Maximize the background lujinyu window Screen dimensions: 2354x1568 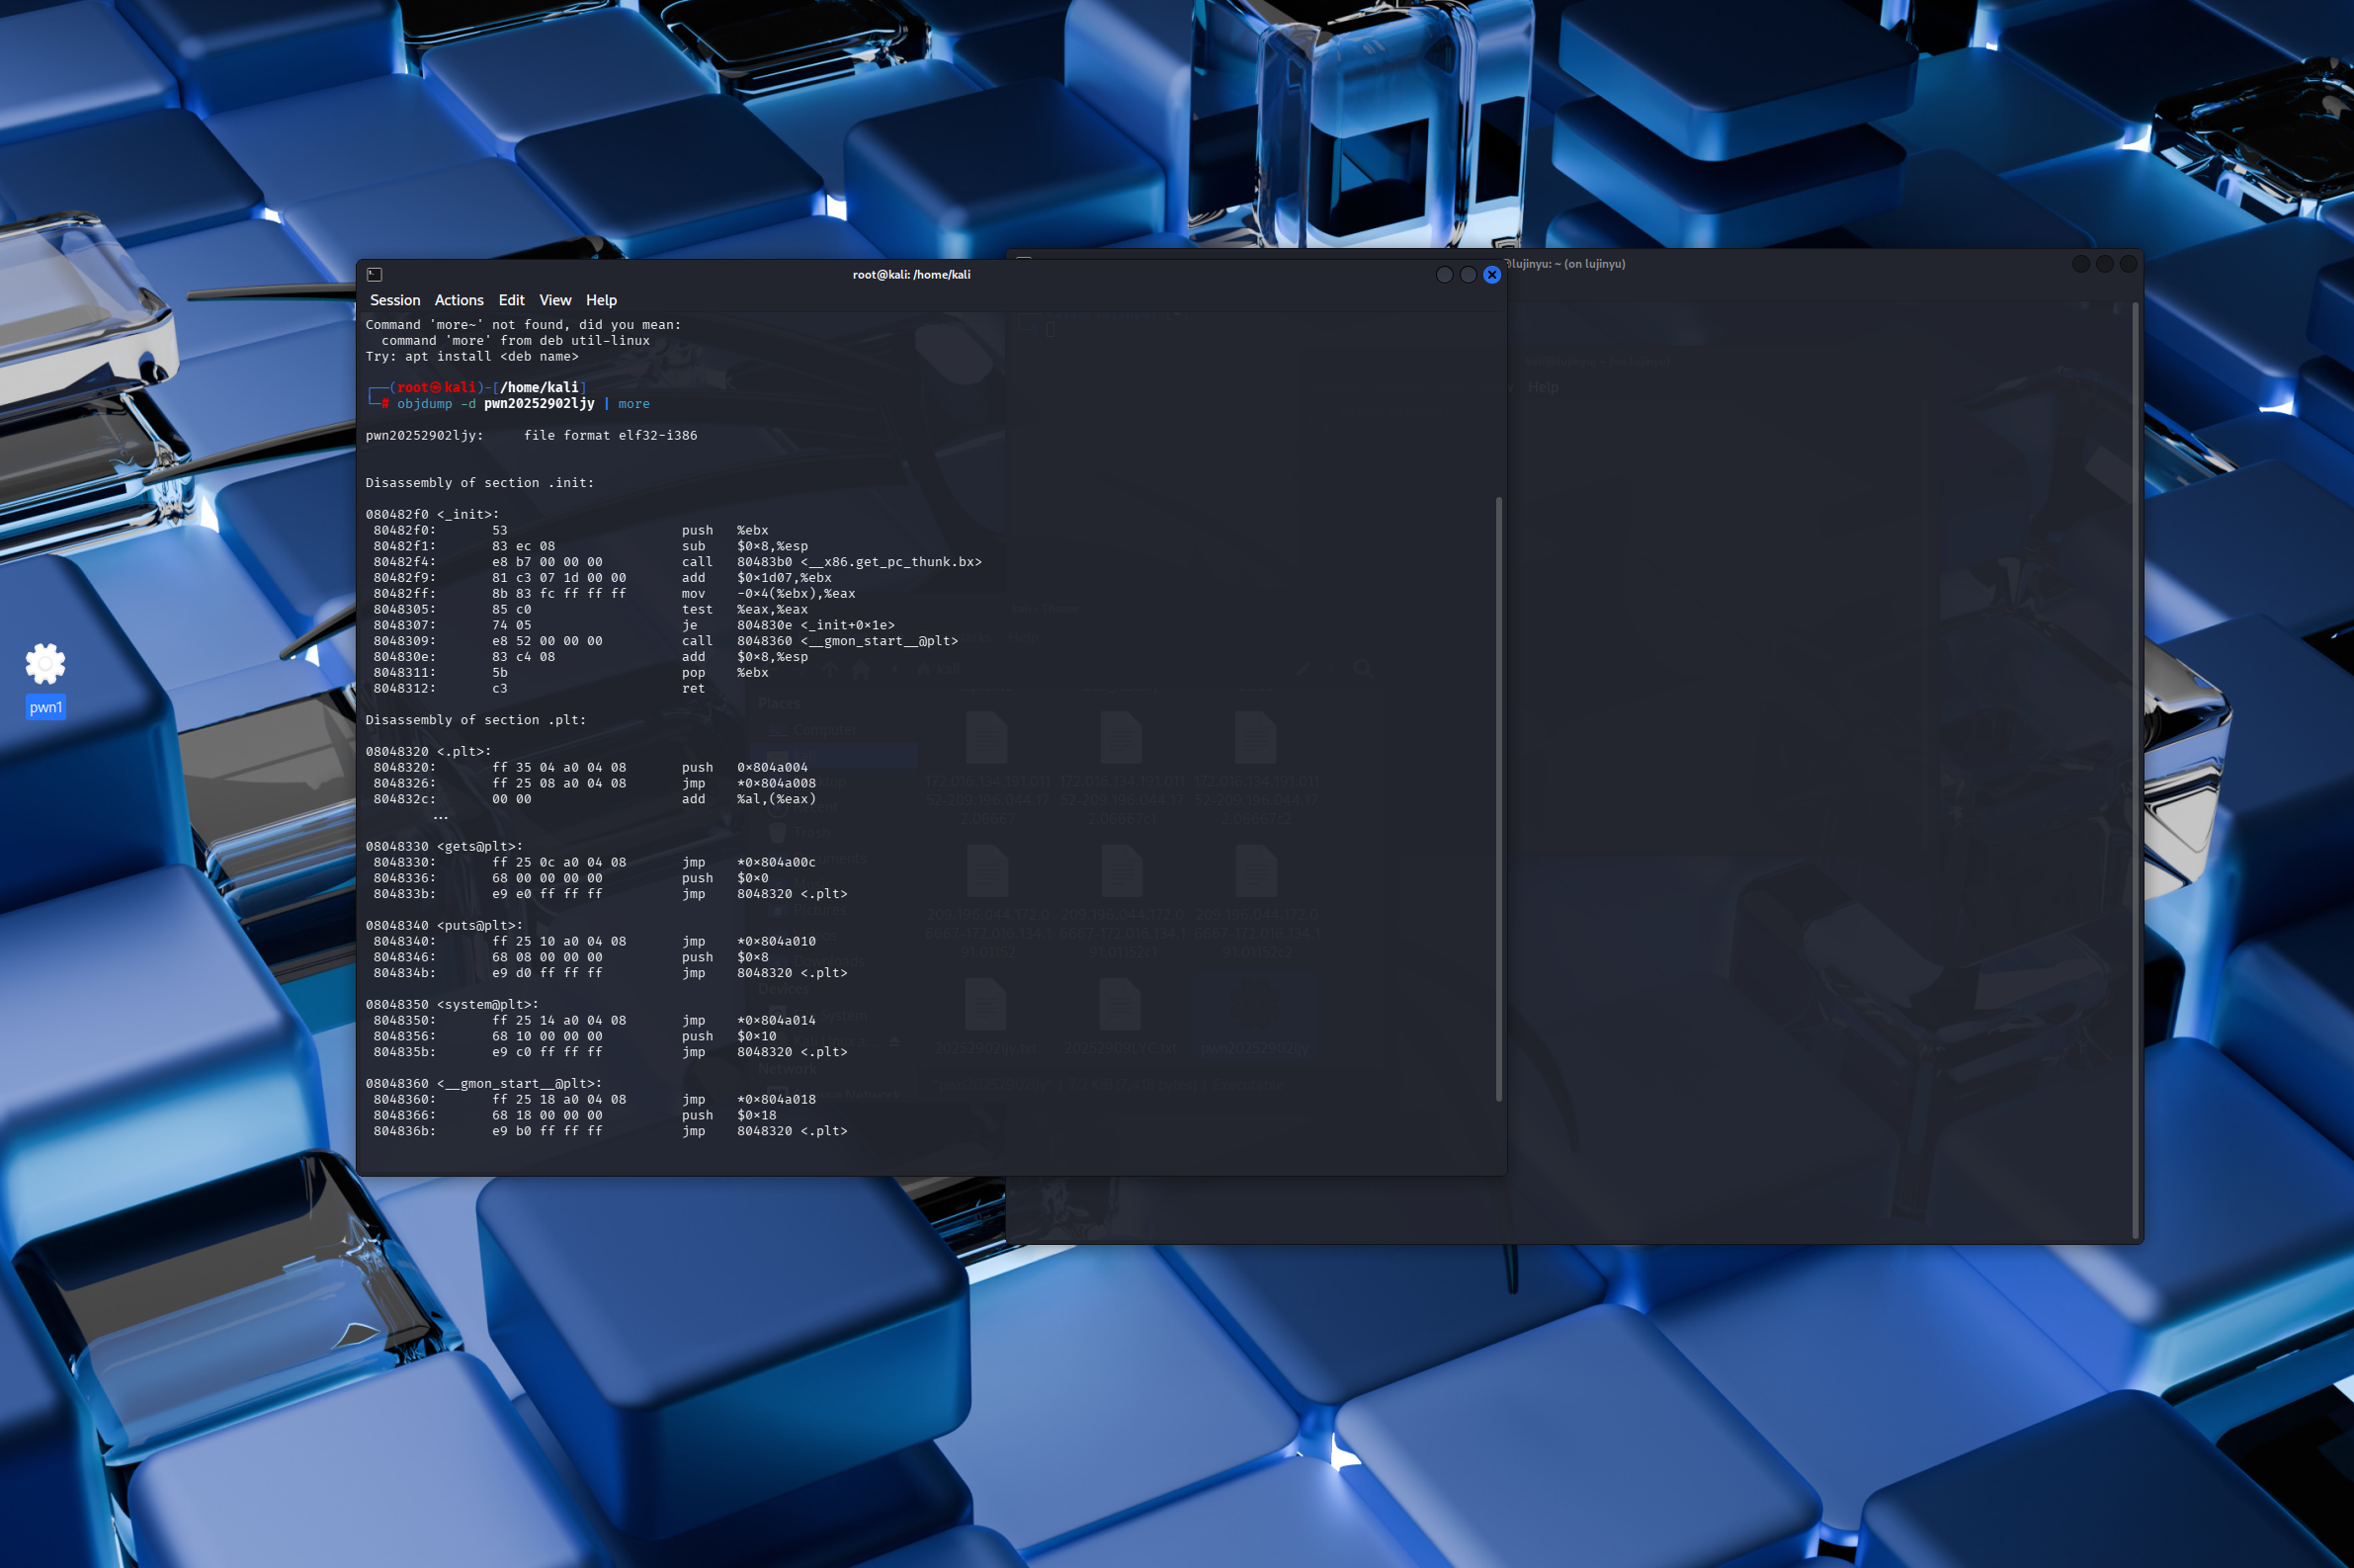pyautogui.click(x=2104, y=264)
